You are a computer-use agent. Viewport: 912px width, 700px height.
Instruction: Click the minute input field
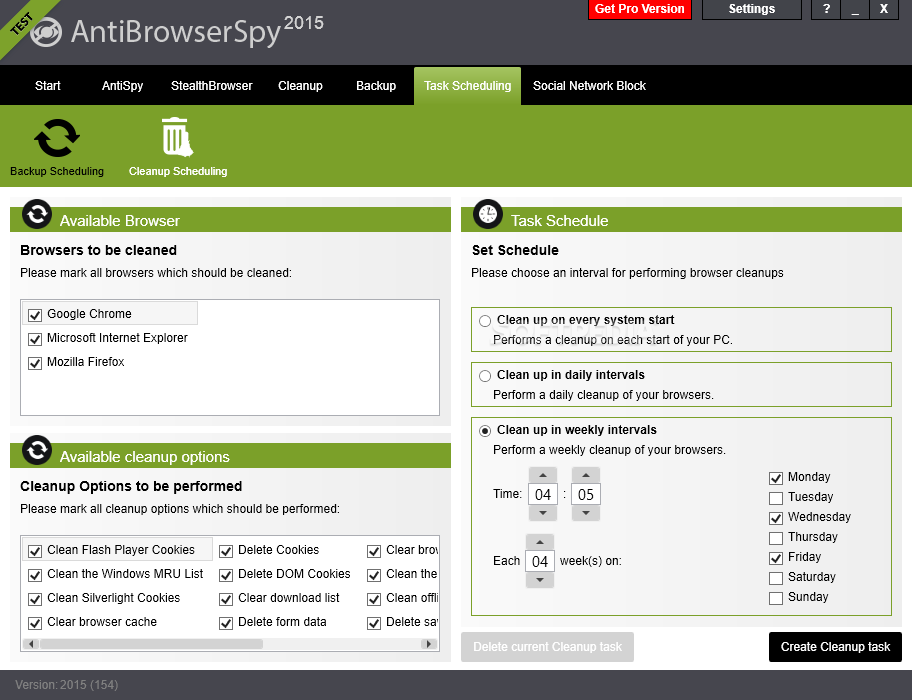pyautogui.click(x=586, y=494)
